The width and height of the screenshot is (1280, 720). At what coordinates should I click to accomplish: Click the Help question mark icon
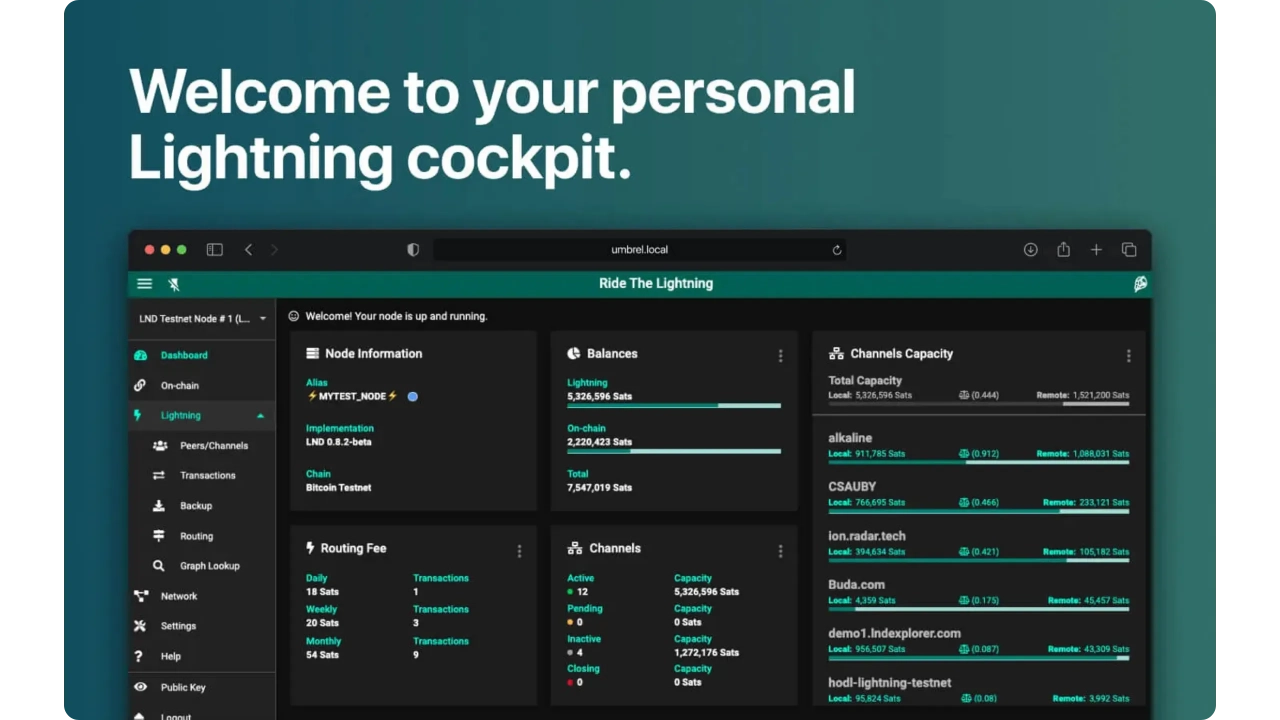pos(139,656)
